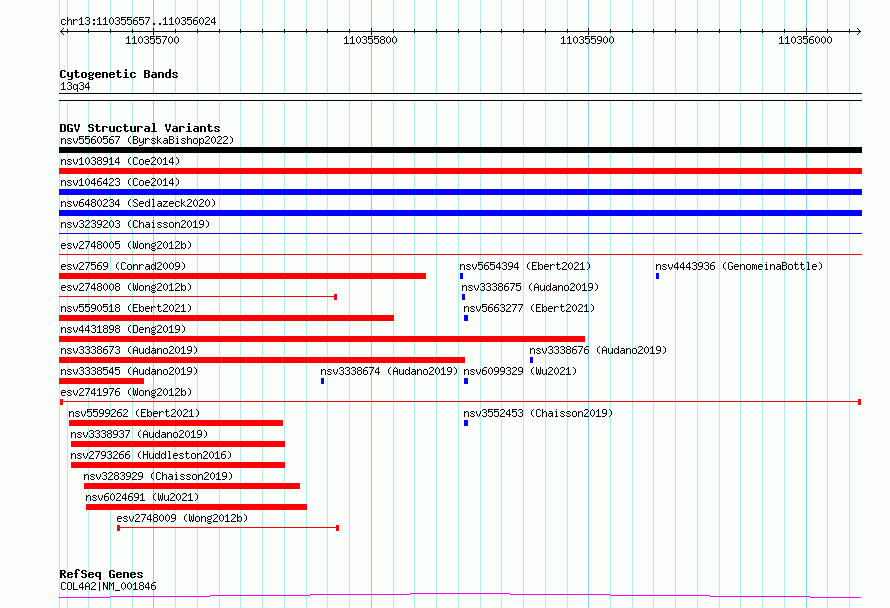890x608 pixels.
Task: Open nsv4443936 (GenomeinaBottle) label
Action: [x=739, y=266]
